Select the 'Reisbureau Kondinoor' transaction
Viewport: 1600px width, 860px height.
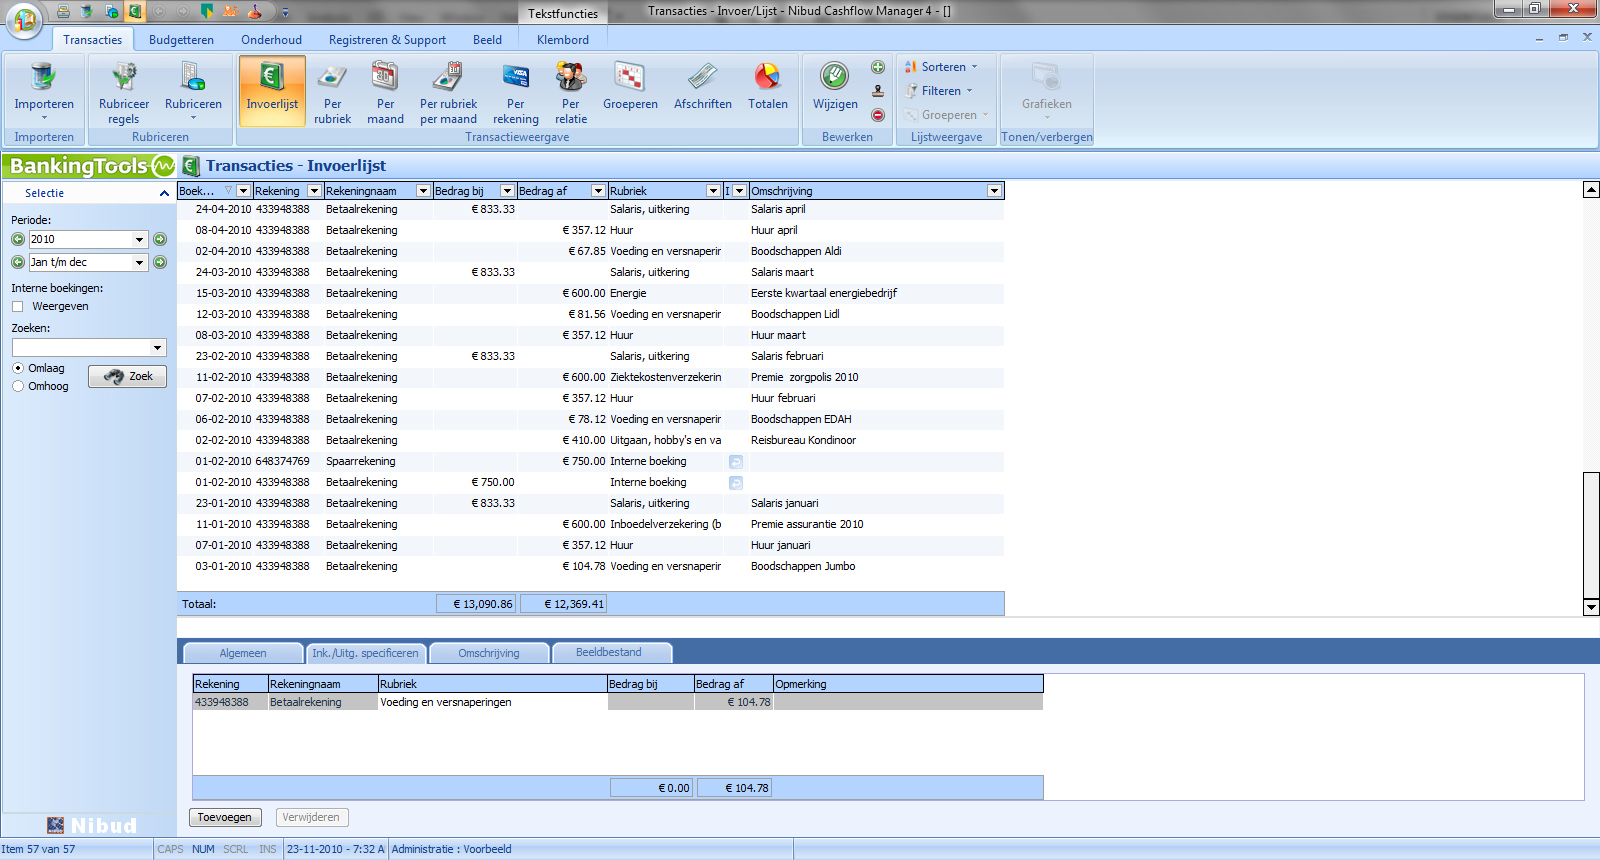pos(591,440)
